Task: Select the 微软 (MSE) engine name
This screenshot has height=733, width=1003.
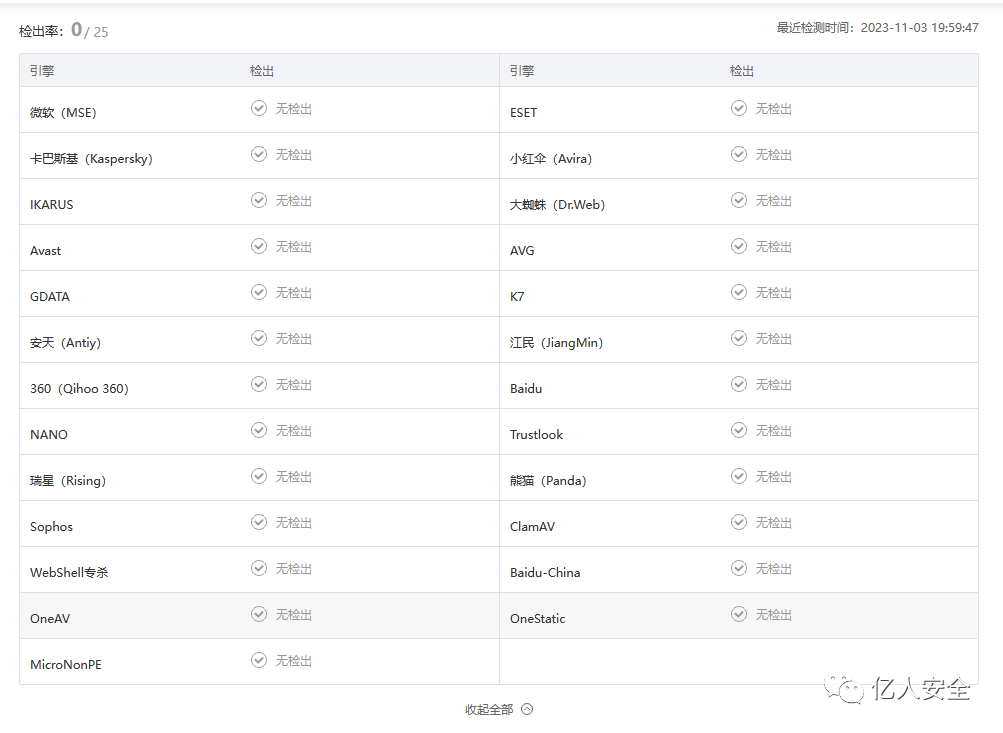Action: pyautogui.click(x=63, y=113)
